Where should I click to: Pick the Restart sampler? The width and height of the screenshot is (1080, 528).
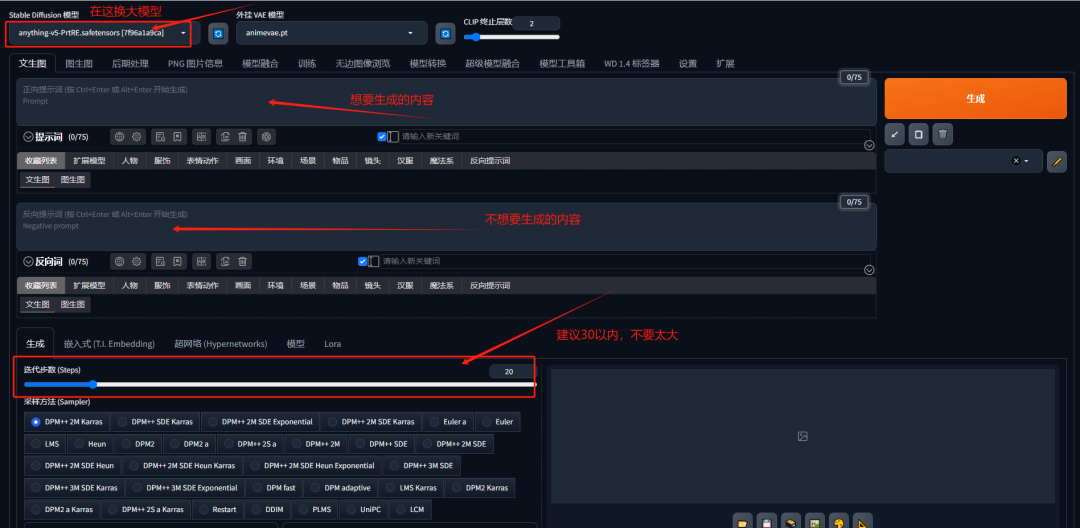218,510
